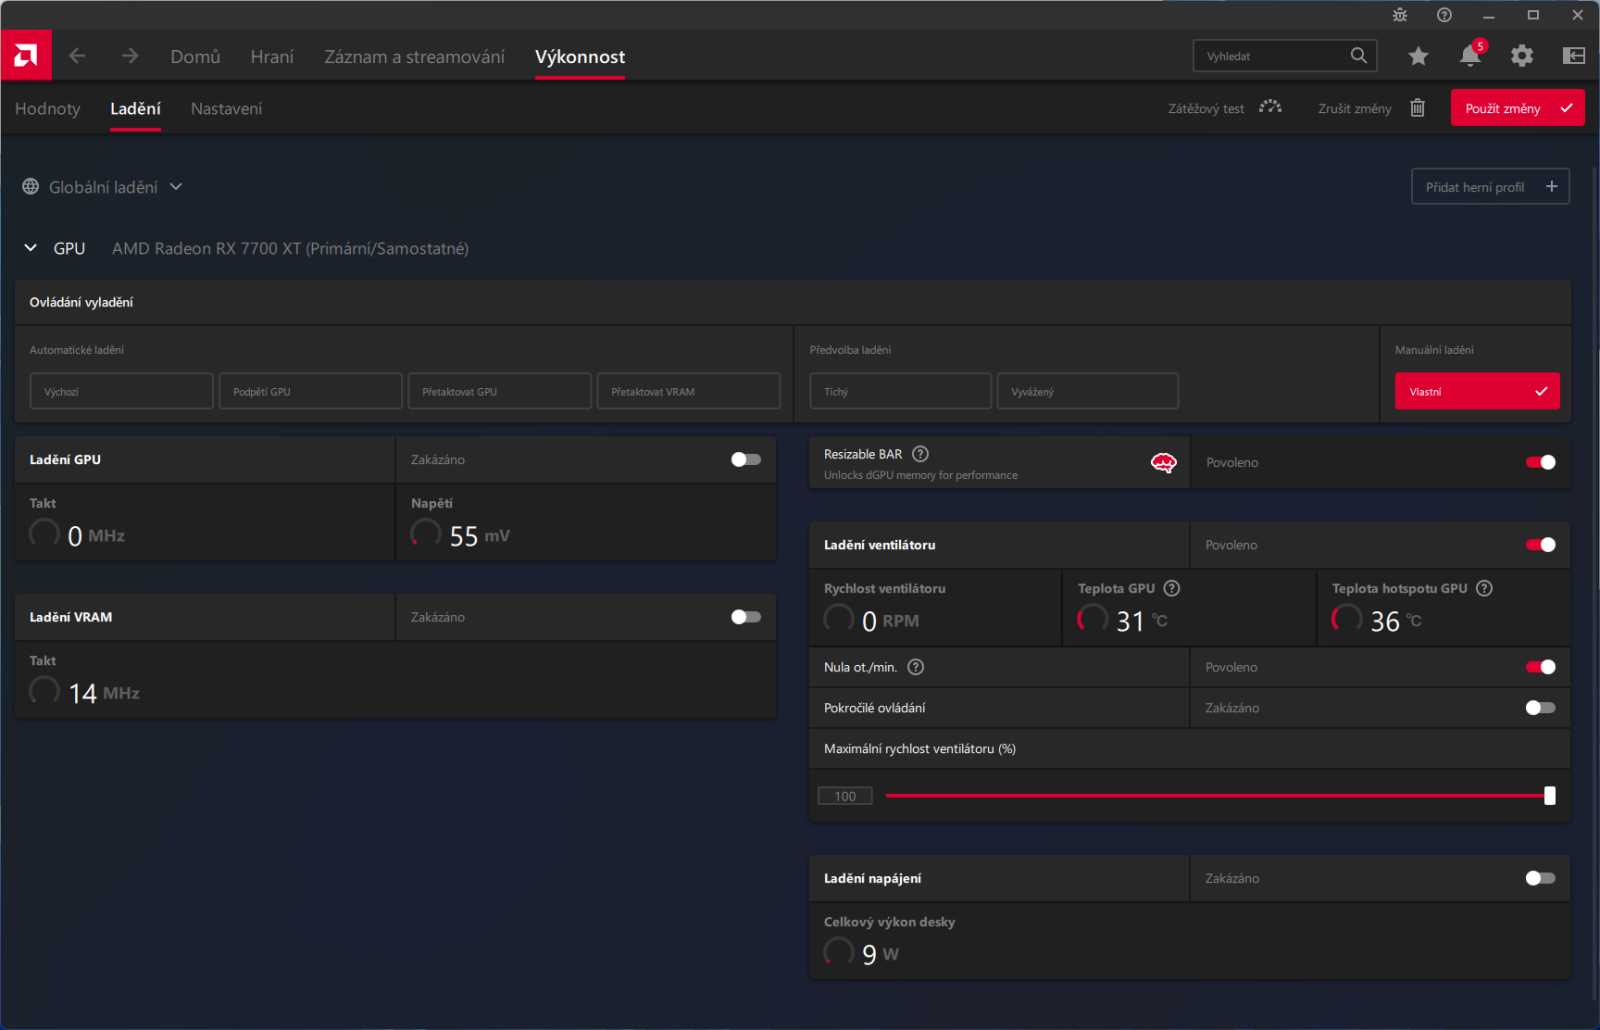
Task: Switch to the Nastavení subtab
Action: pos(226,108)
